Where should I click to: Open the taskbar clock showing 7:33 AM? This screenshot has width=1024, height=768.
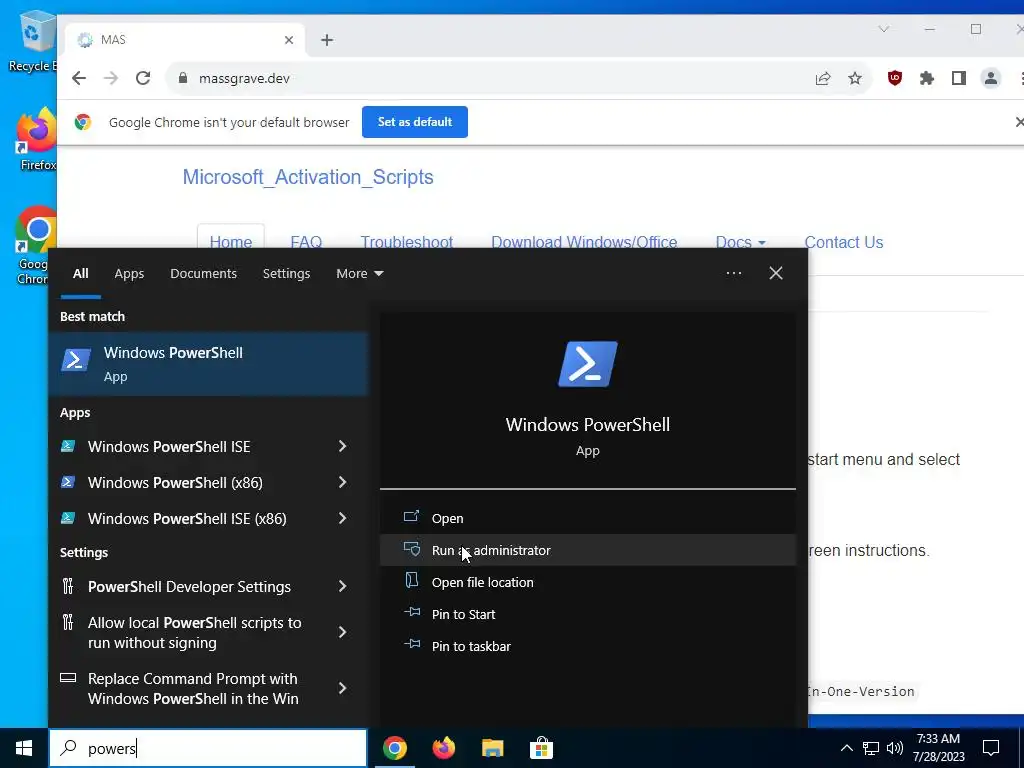[x=938, y=748]
